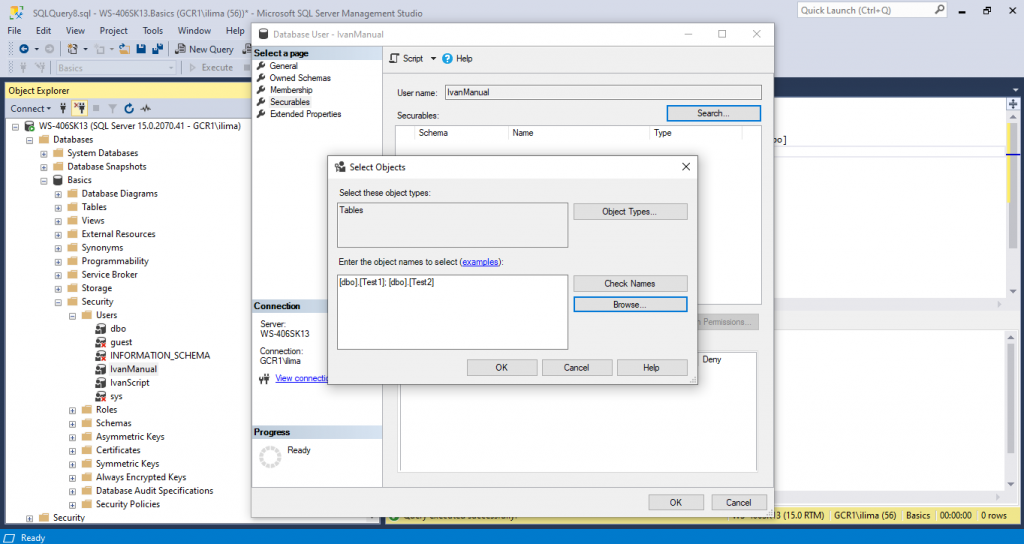
Task: Collapse the Databases node
Action: 29,140
